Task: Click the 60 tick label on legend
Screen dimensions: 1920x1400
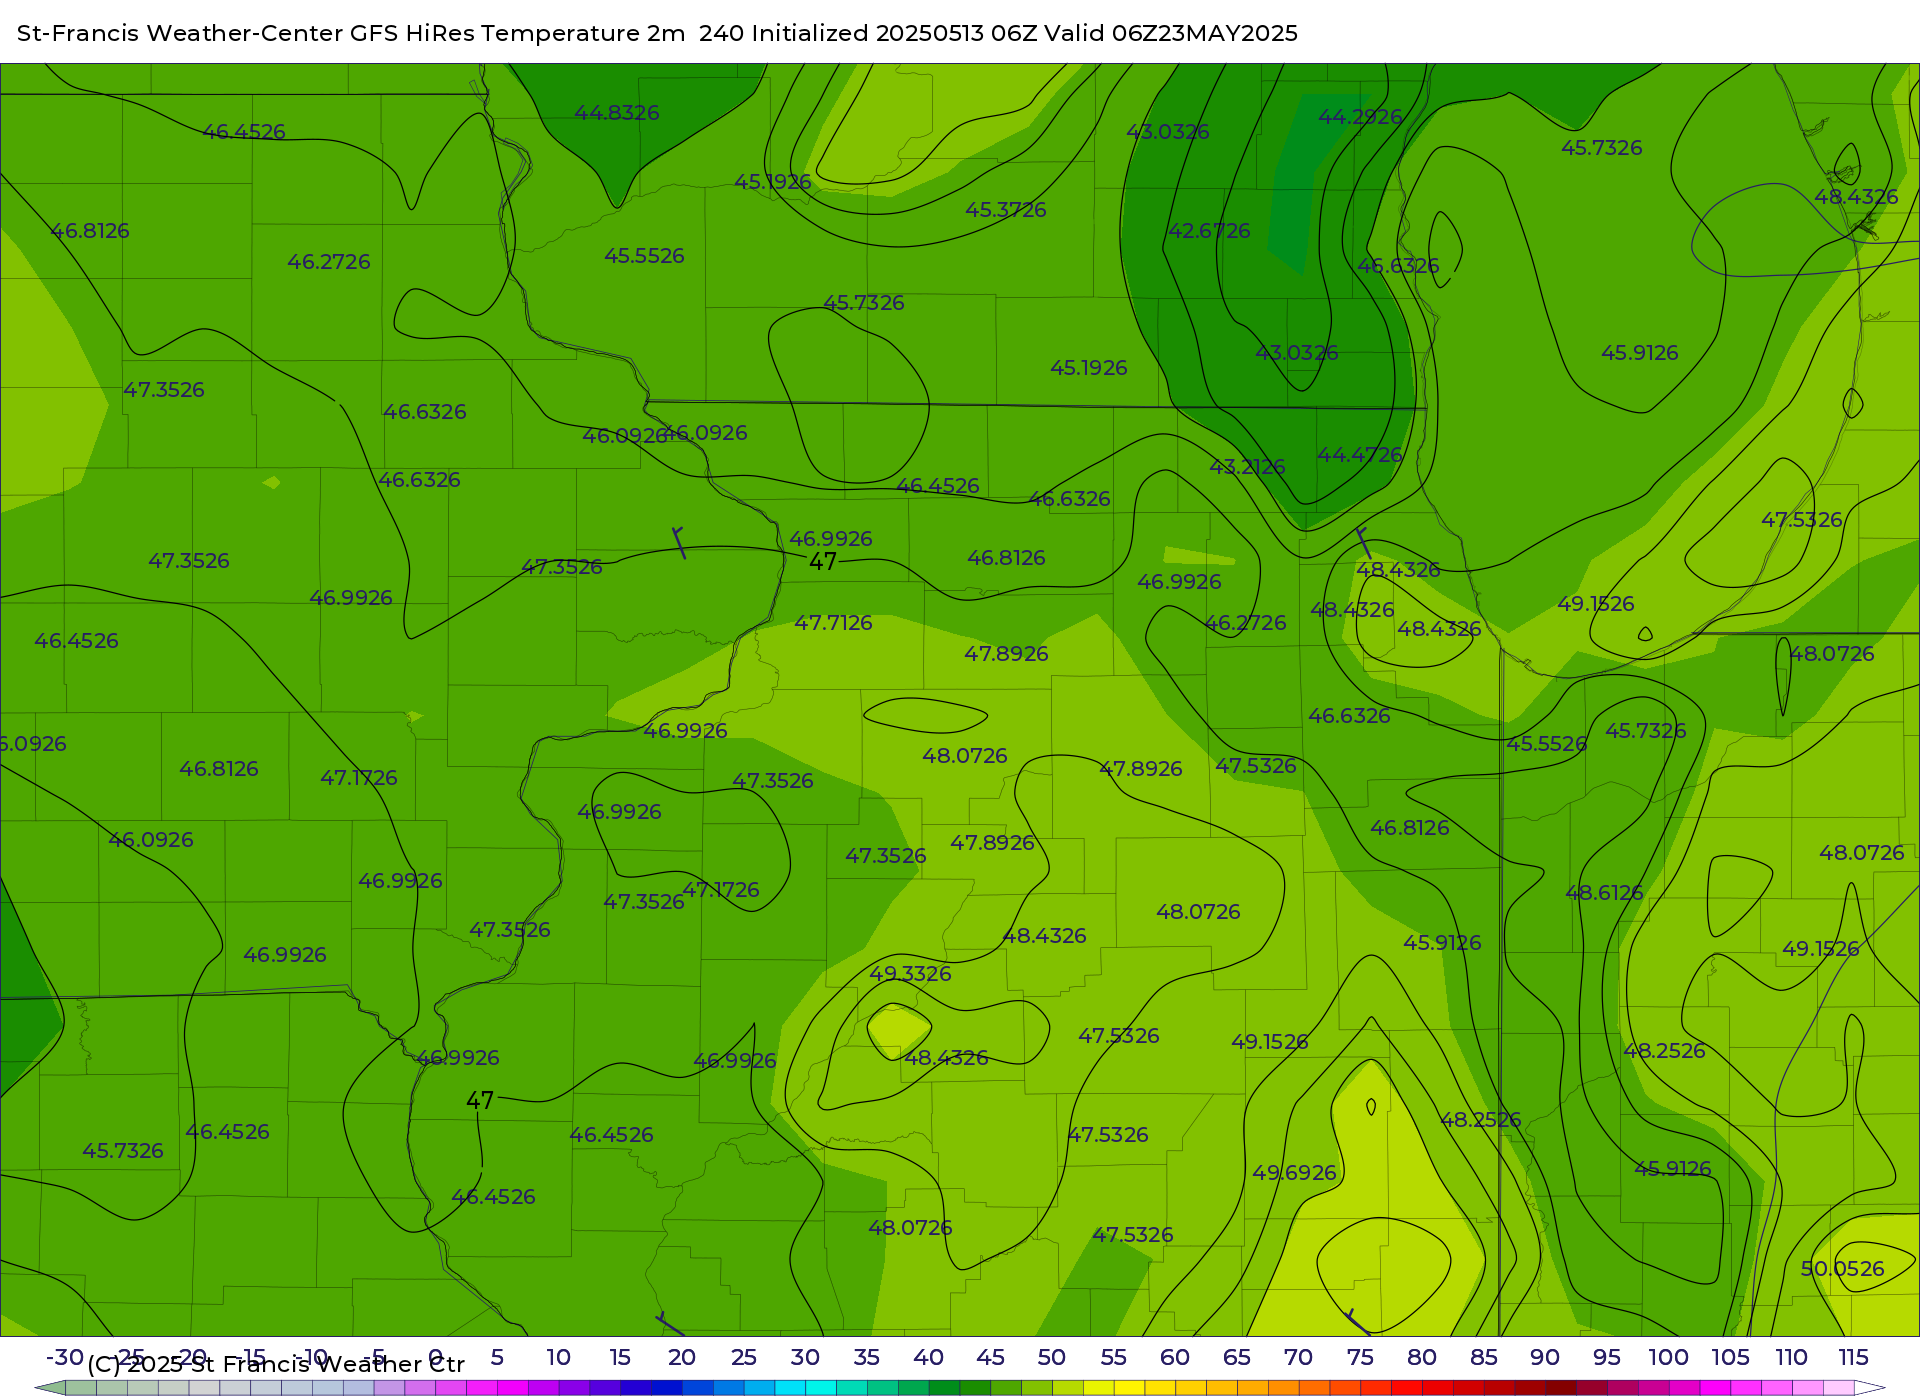Action: click(1175, 1358)
